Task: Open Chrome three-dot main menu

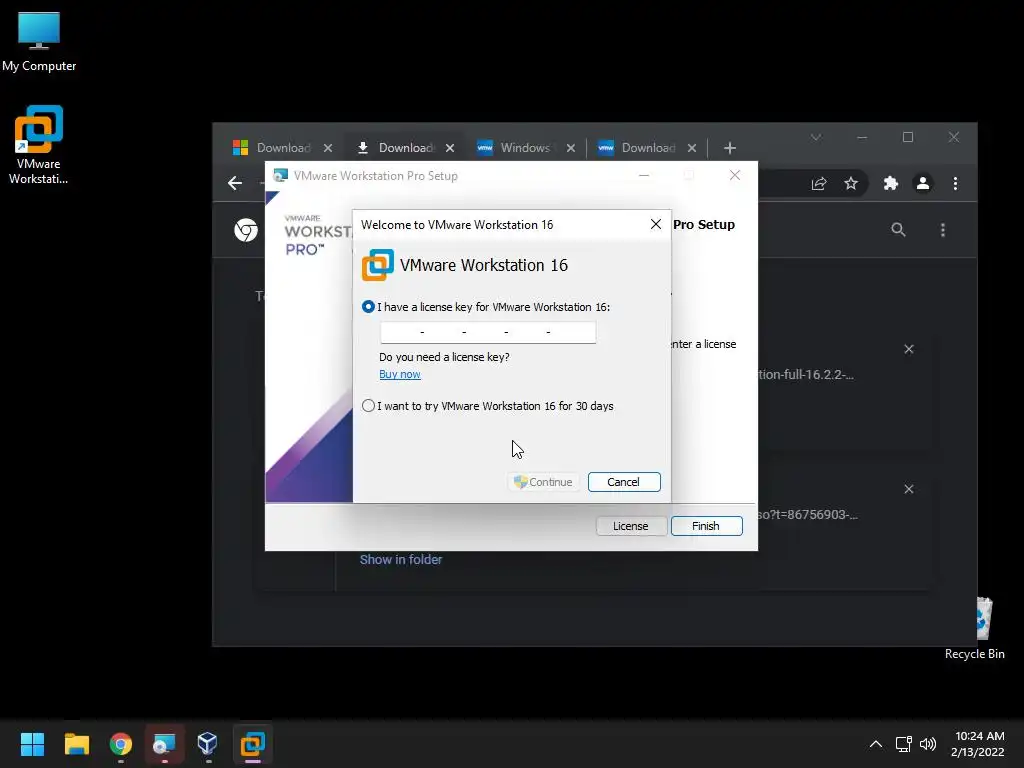Action: click(x=955, y=184)
